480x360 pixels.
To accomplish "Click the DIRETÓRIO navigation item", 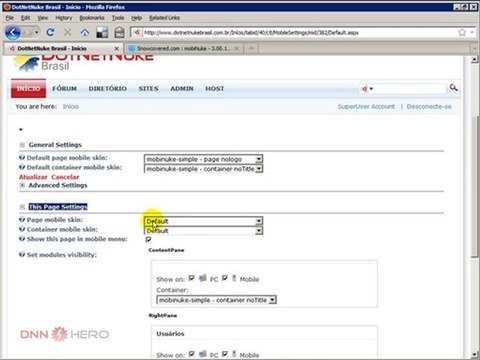I will (x=108, y=89).
